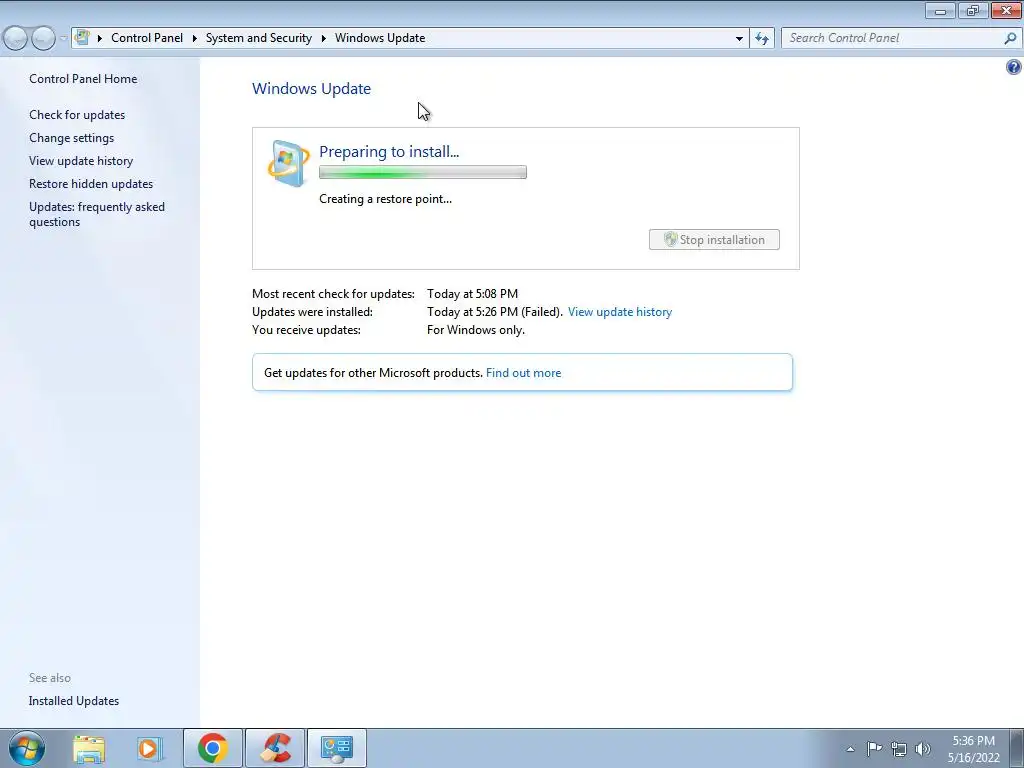Open Restore hidden updates link
This screenshot has height=768, width=1024.
91,184
